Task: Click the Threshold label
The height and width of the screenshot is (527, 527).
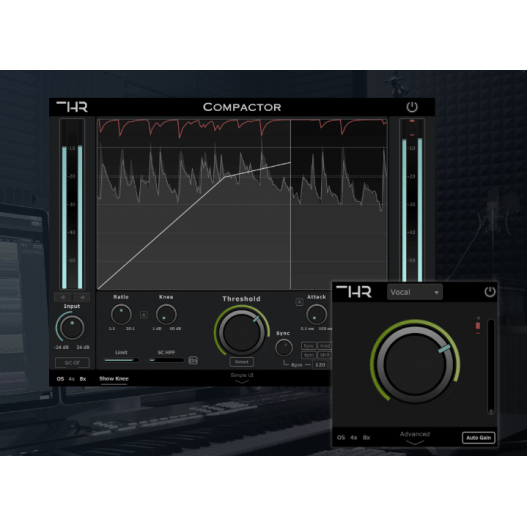Action: (x=241, y=299)
